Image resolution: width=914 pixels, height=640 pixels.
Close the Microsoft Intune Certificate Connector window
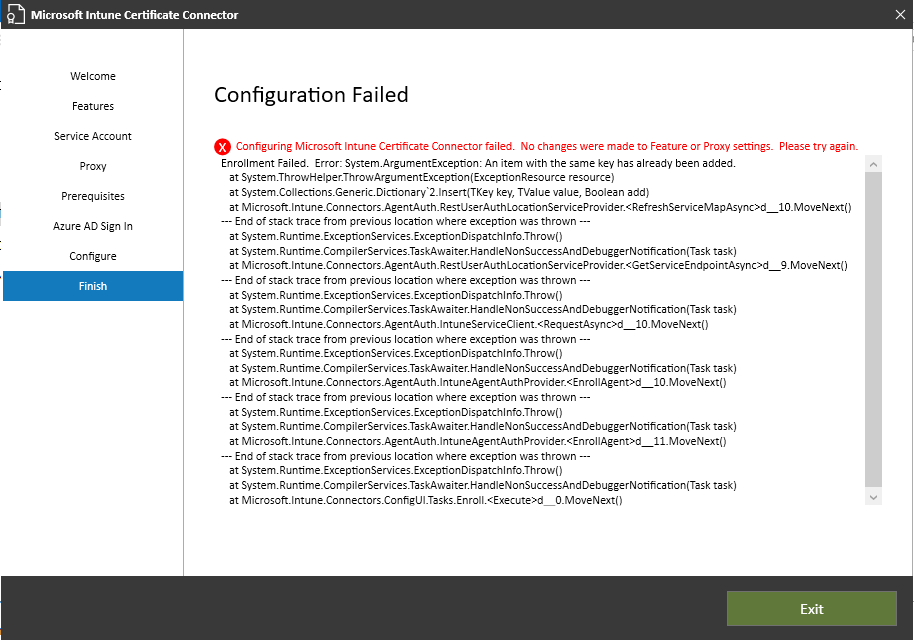[x=901, y=14]
